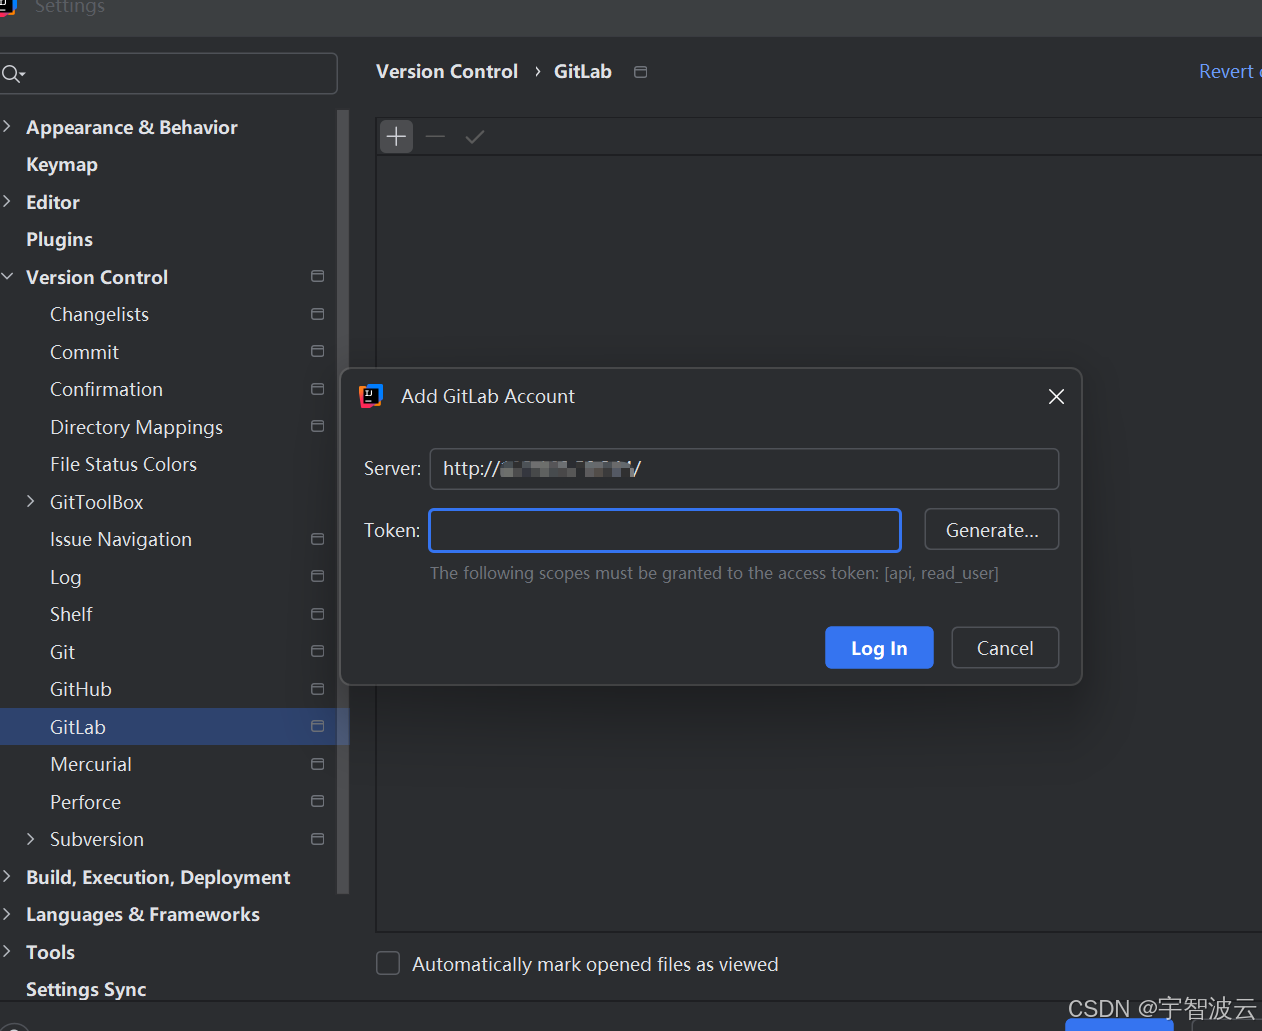This screenshot has width=1262, height=1031.
Task: Expand the Editor section
Action: coord(7,201)
